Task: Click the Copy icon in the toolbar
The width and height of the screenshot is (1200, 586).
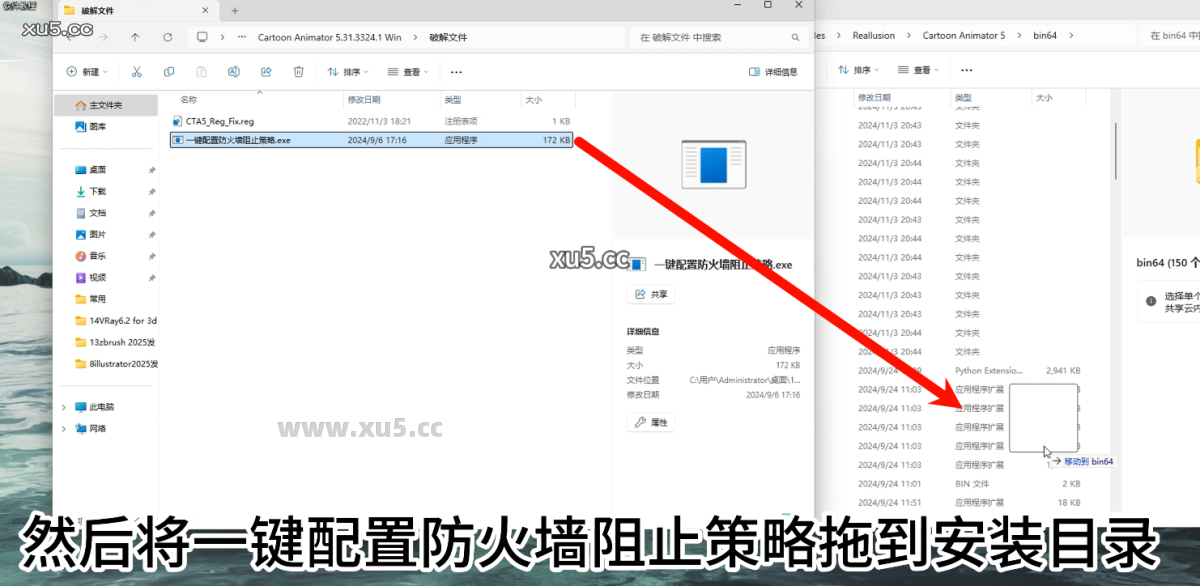Action: [170, 73]
